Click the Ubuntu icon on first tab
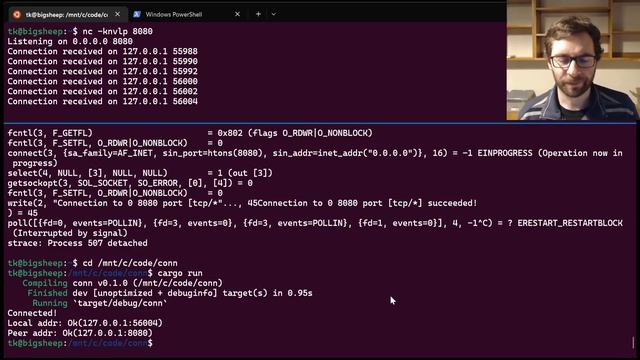Image resolution: width=640 pixels, height=360 pixels. (x=16, y=14)
